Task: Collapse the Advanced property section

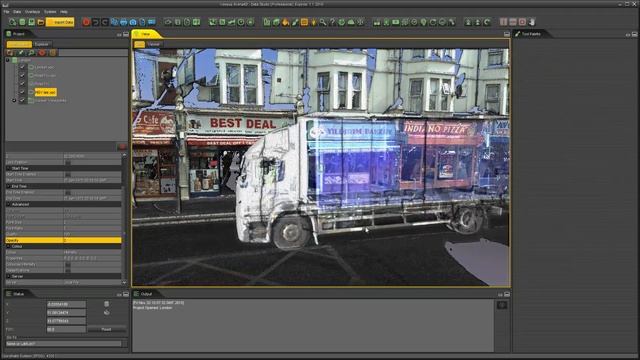Action: tap(9, 204)
